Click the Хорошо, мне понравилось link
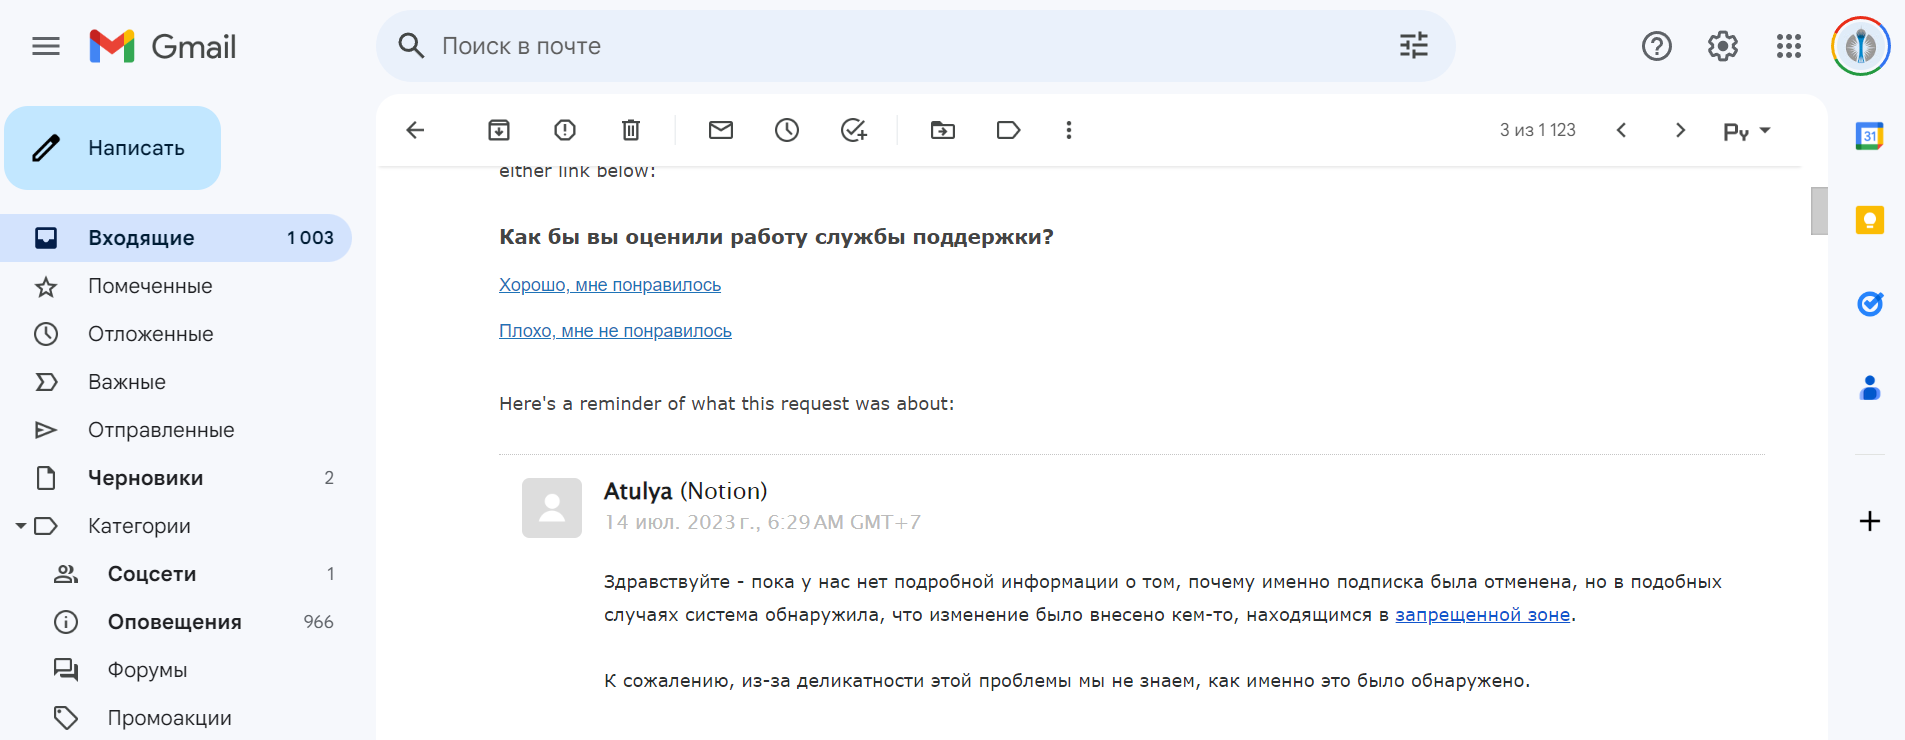Viewport: 1905px width, 740px height. [610, 285]
